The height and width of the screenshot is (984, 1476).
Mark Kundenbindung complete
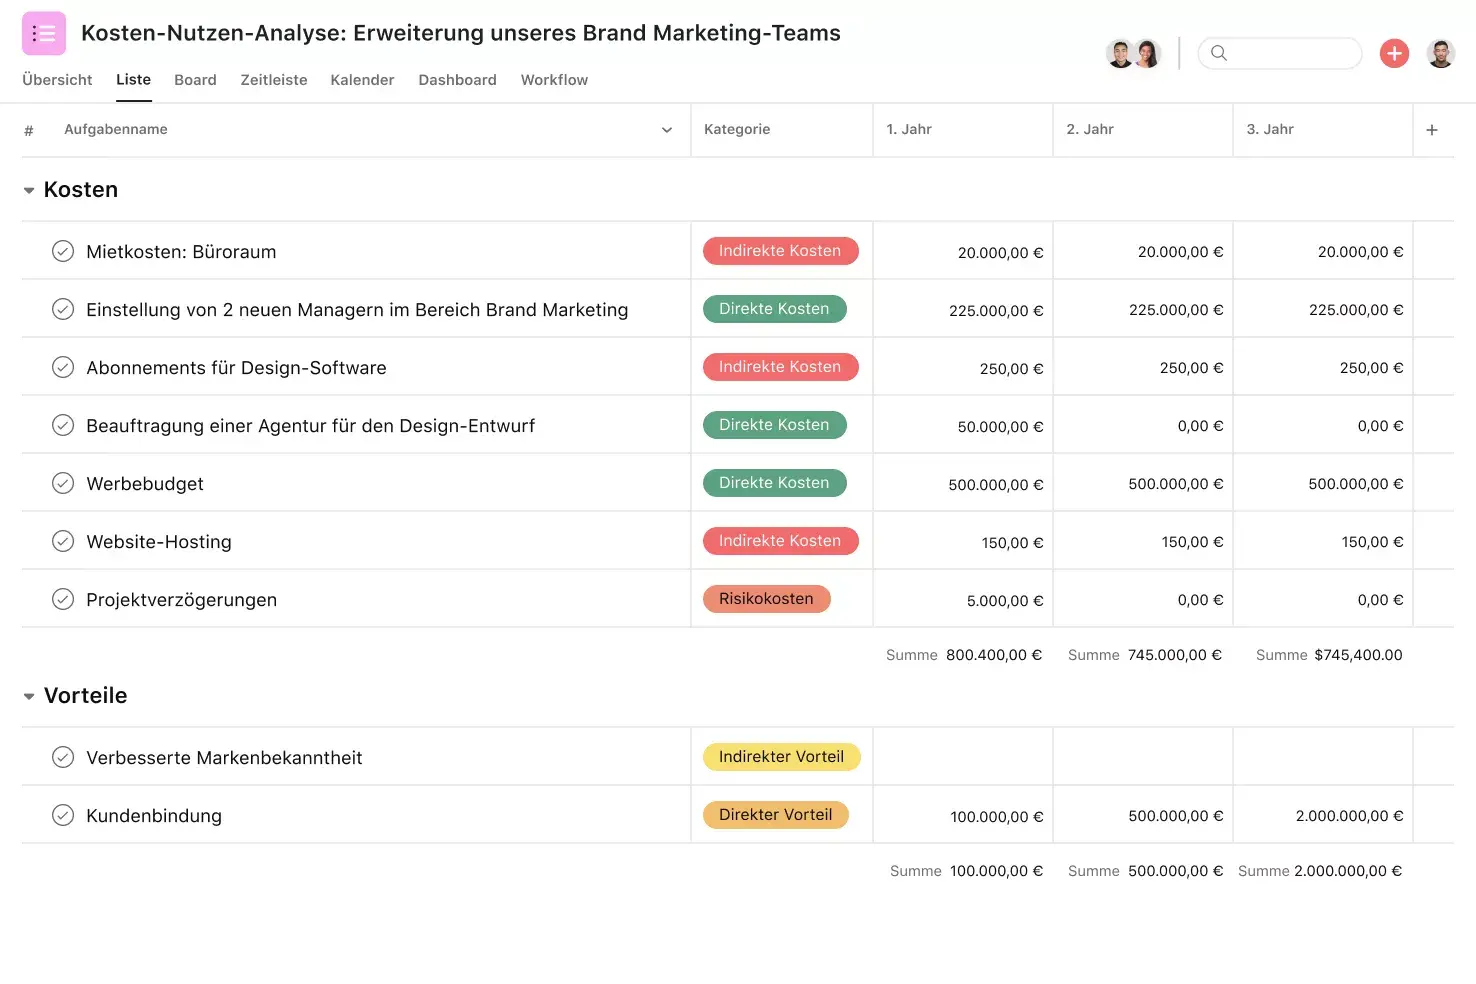(x=63, y=815)
